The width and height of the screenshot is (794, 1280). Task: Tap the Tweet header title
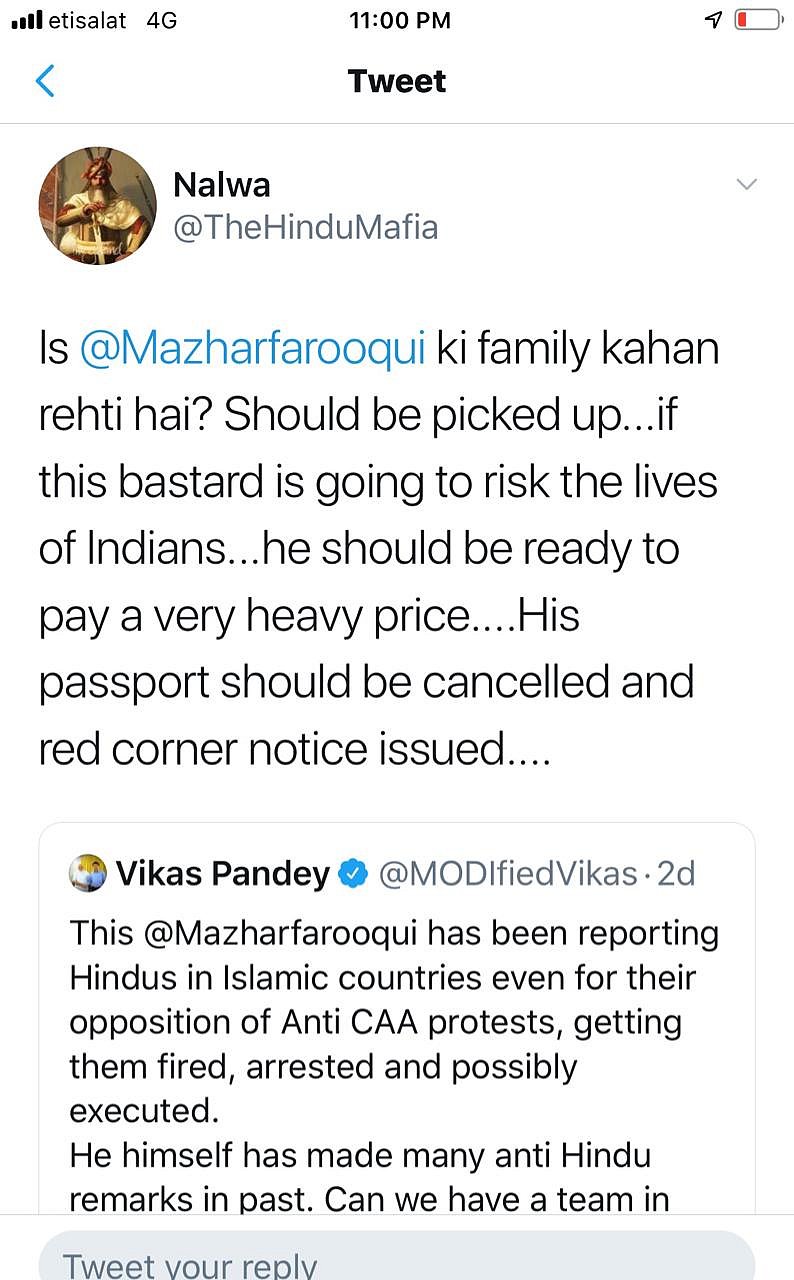point(397,81)
